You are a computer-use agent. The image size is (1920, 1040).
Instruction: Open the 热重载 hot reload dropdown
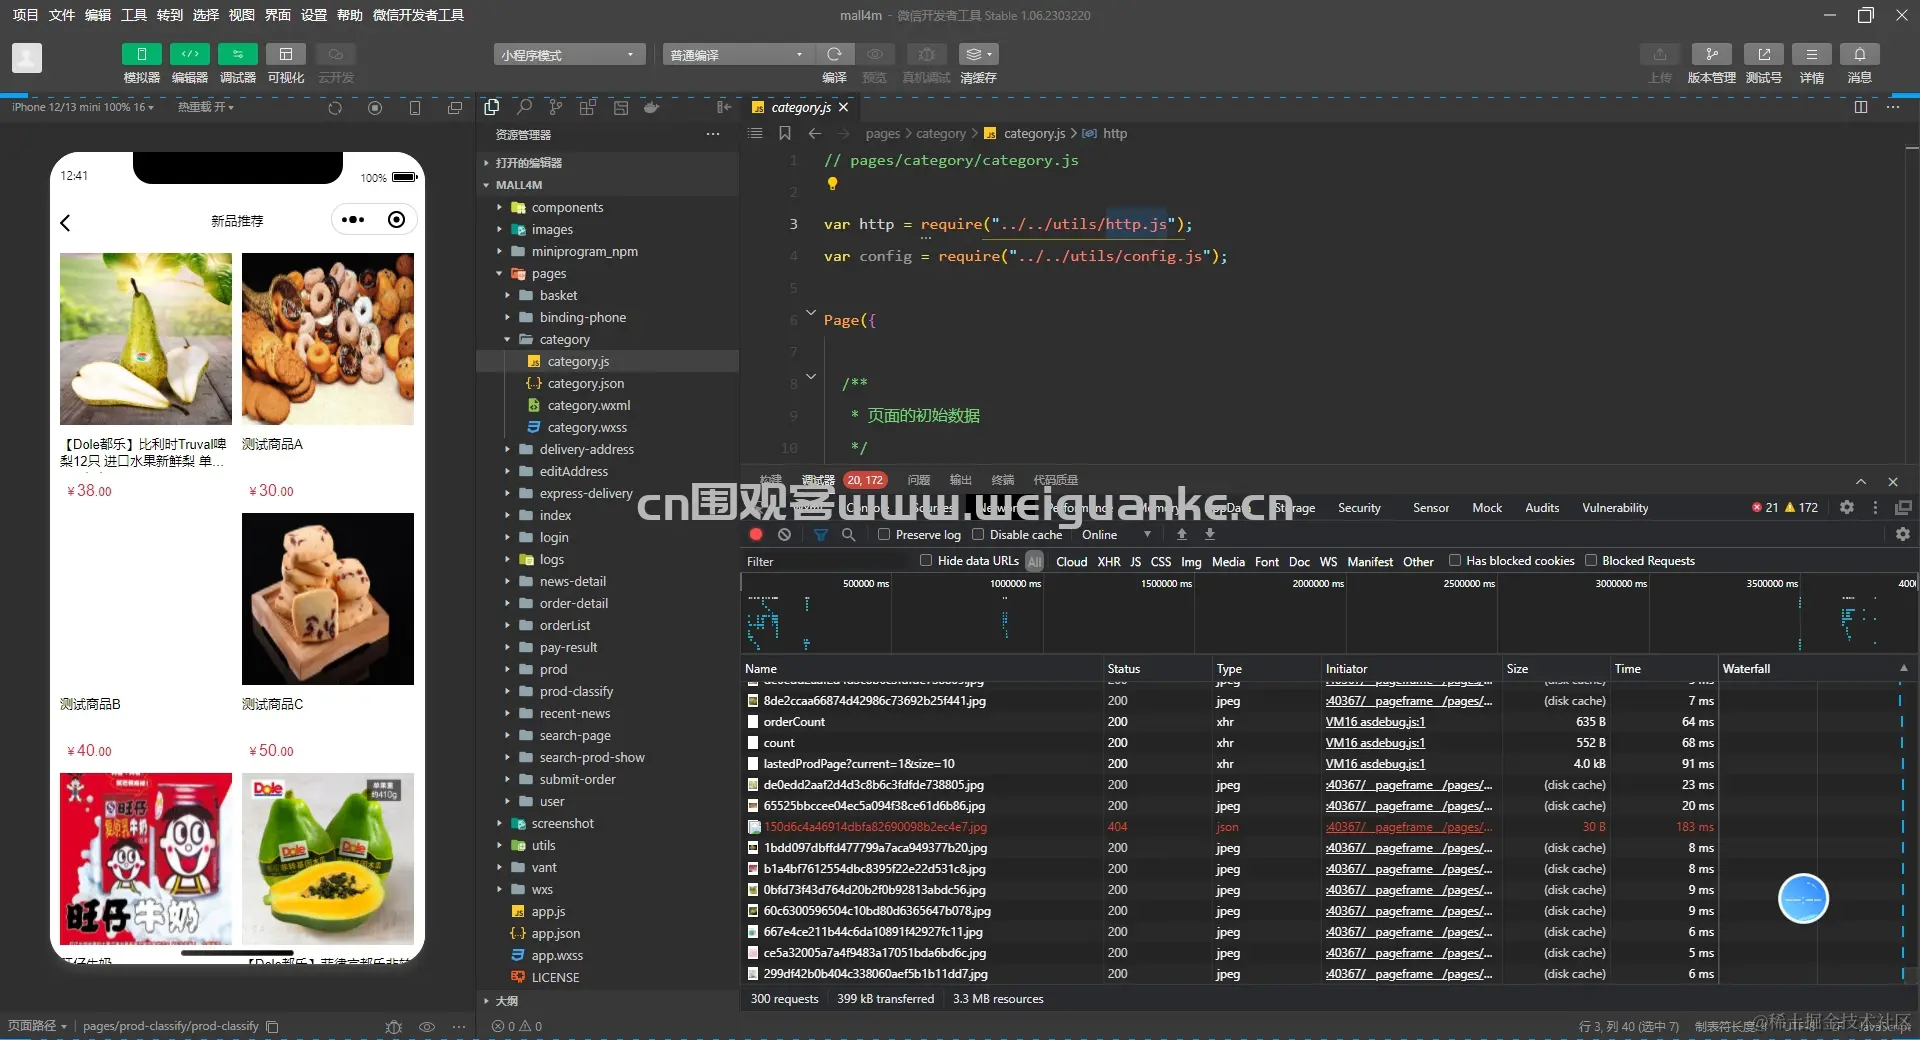(206, 107)
